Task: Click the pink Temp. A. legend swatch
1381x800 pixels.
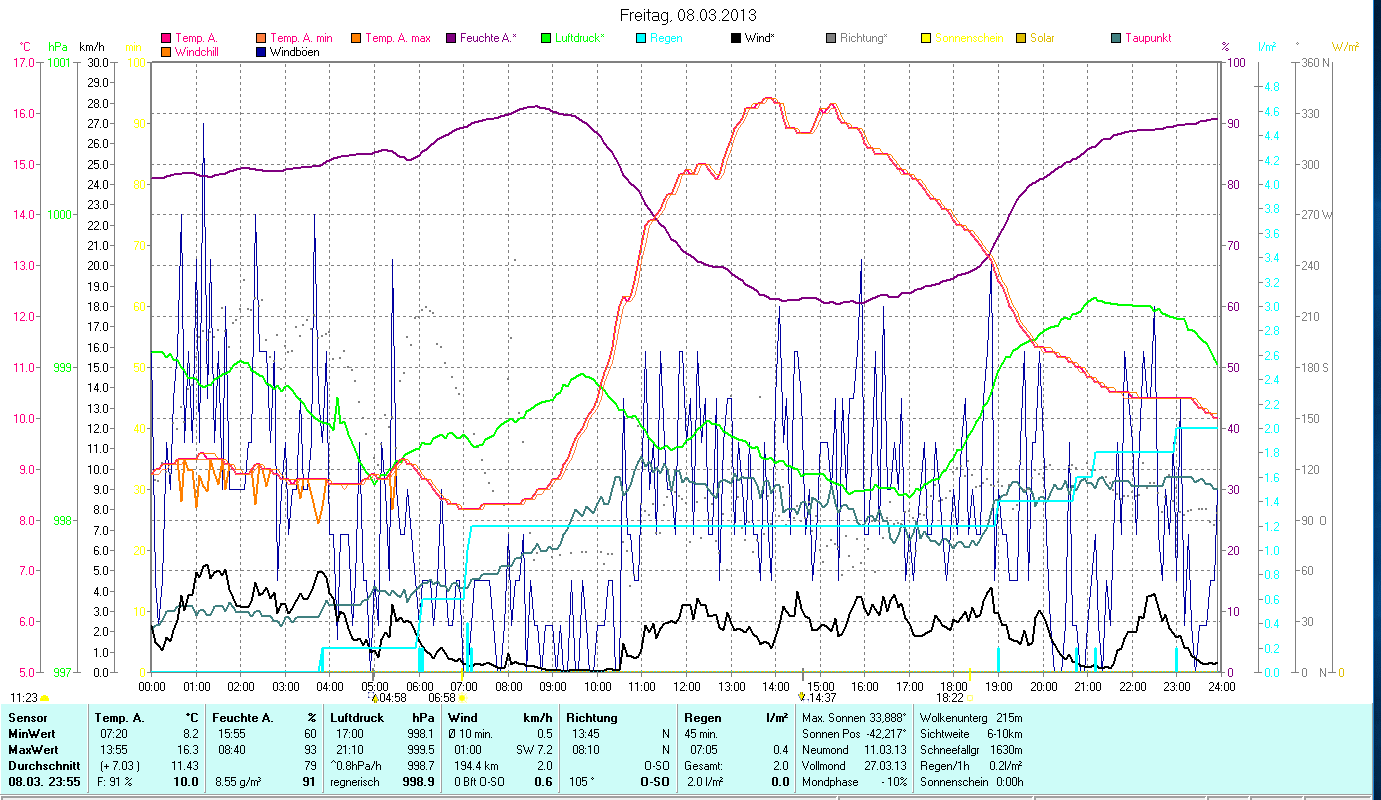Action: 166,39
